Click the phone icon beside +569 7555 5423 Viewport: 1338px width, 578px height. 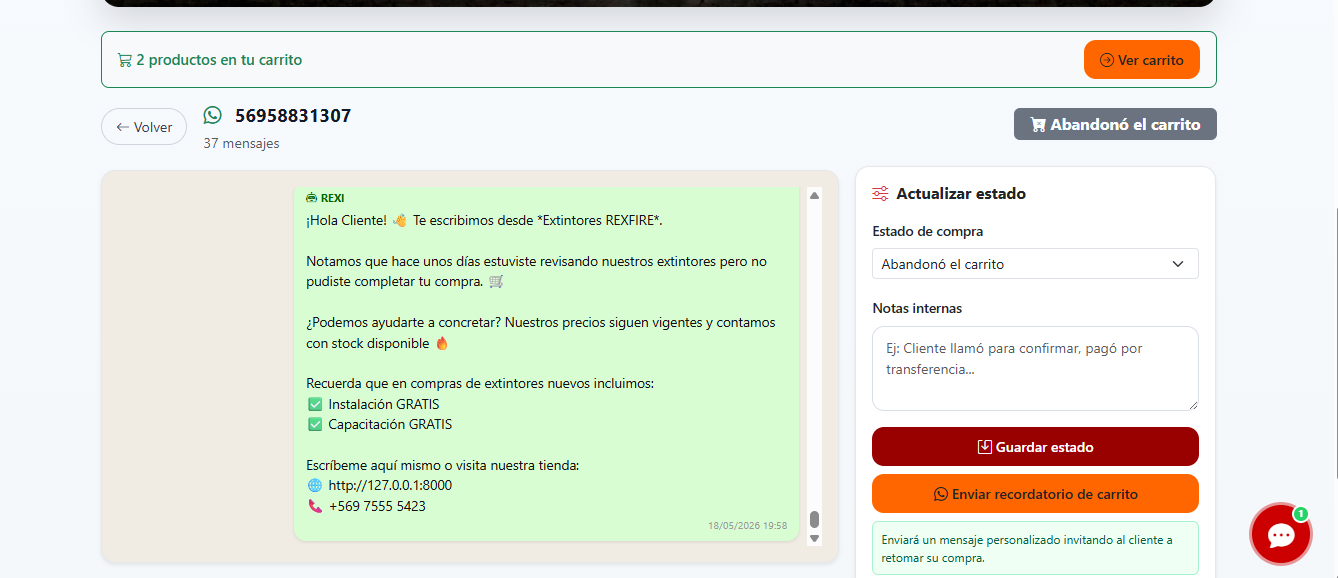coord(315,506)
